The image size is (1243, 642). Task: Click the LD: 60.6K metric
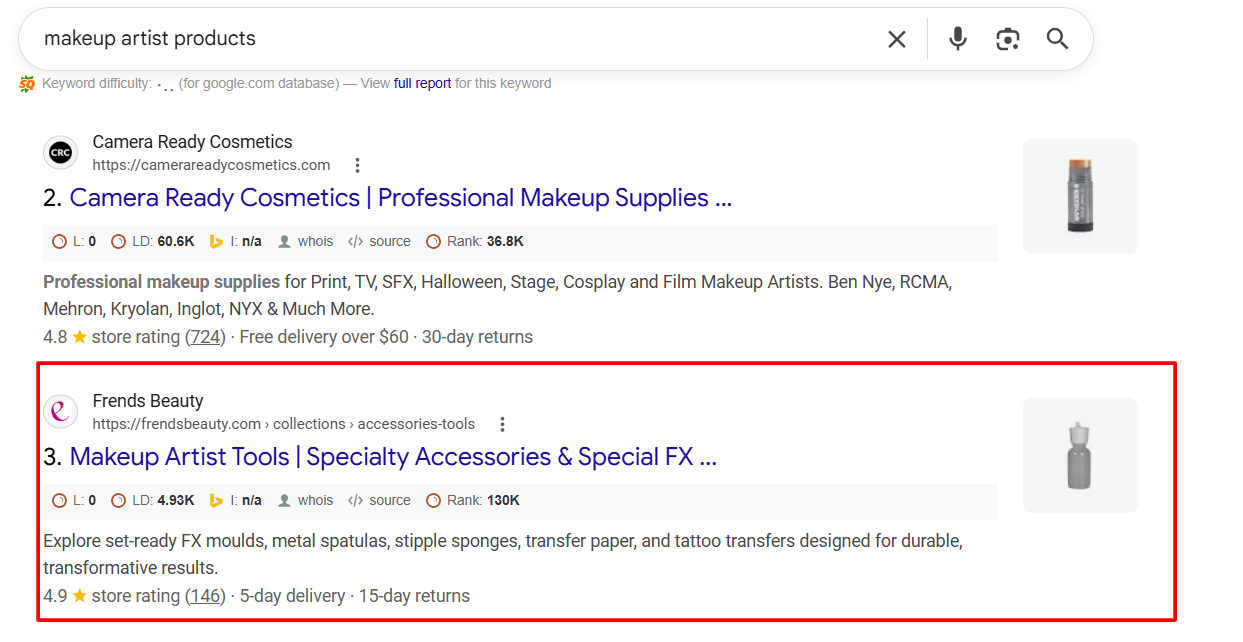coord(152,241)
